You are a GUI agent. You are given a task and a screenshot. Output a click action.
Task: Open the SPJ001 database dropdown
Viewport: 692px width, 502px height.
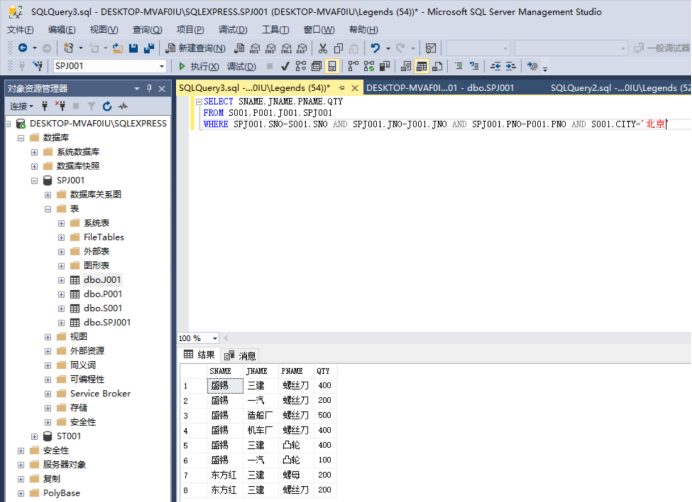point(162,66)
